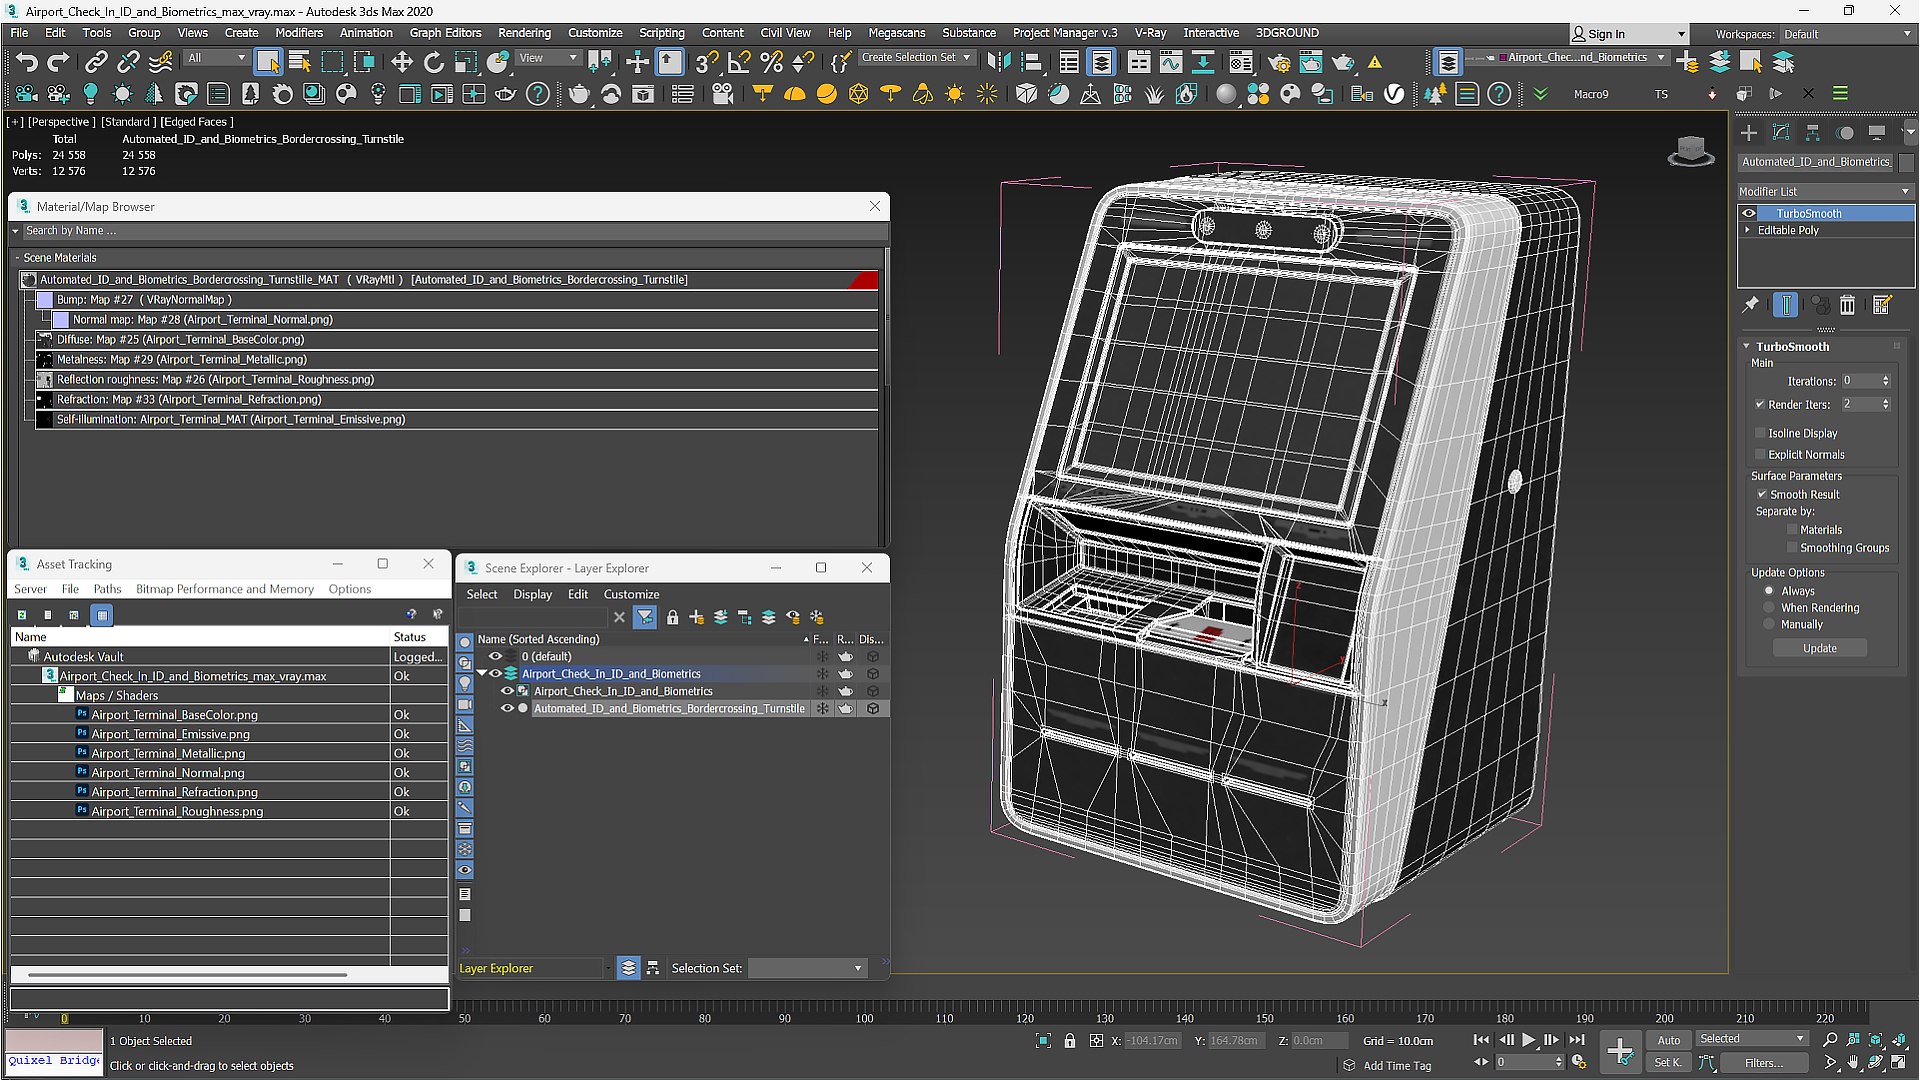The image size is (1920, 1080).
Task: Open Workspaces Default dropdown
Action: (1846, 34)
